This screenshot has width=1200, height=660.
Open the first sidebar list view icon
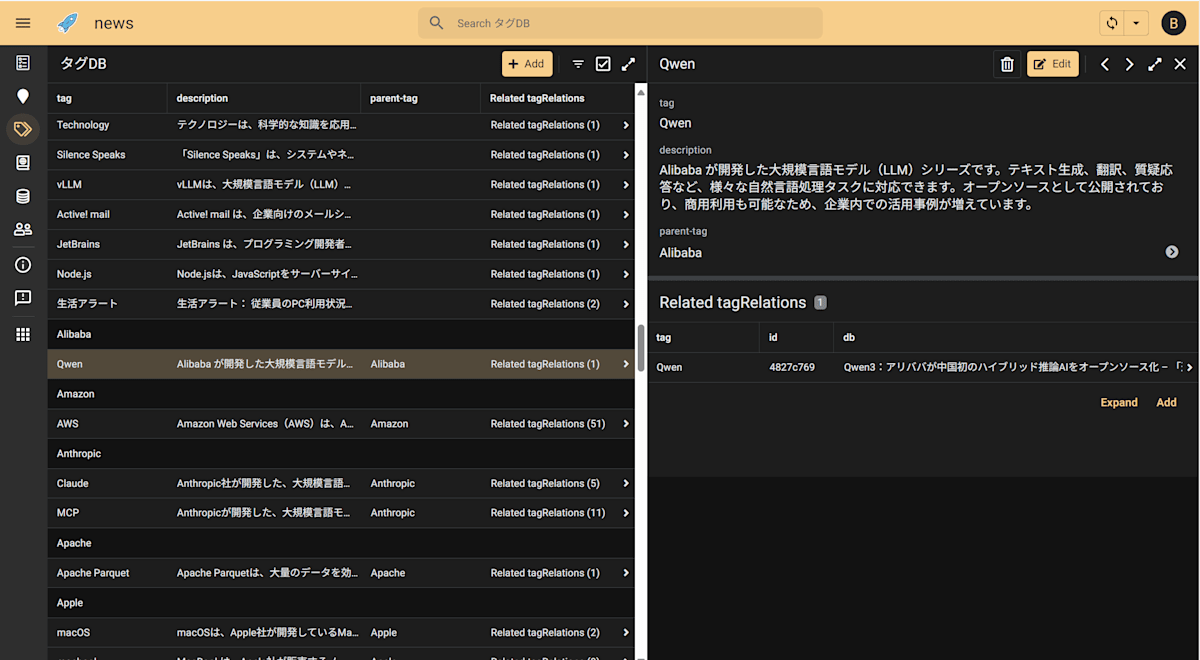pyautogui.click(x=23, y=63)
